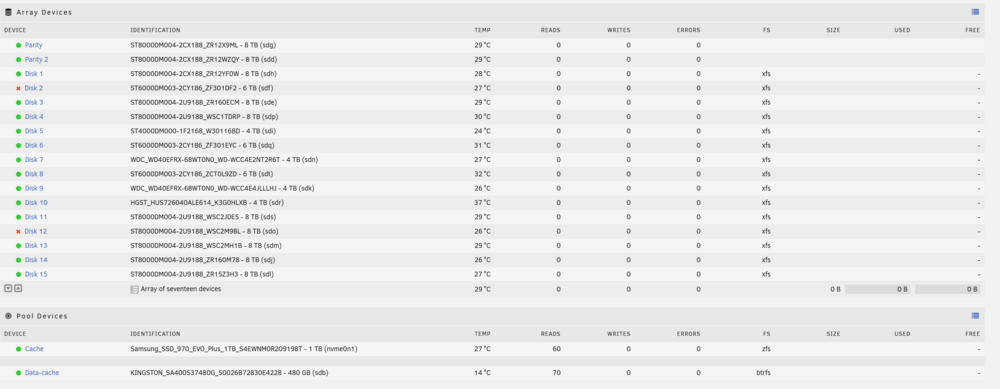
Task: Open the Disk 1 device page
Action: coord(34,74)
